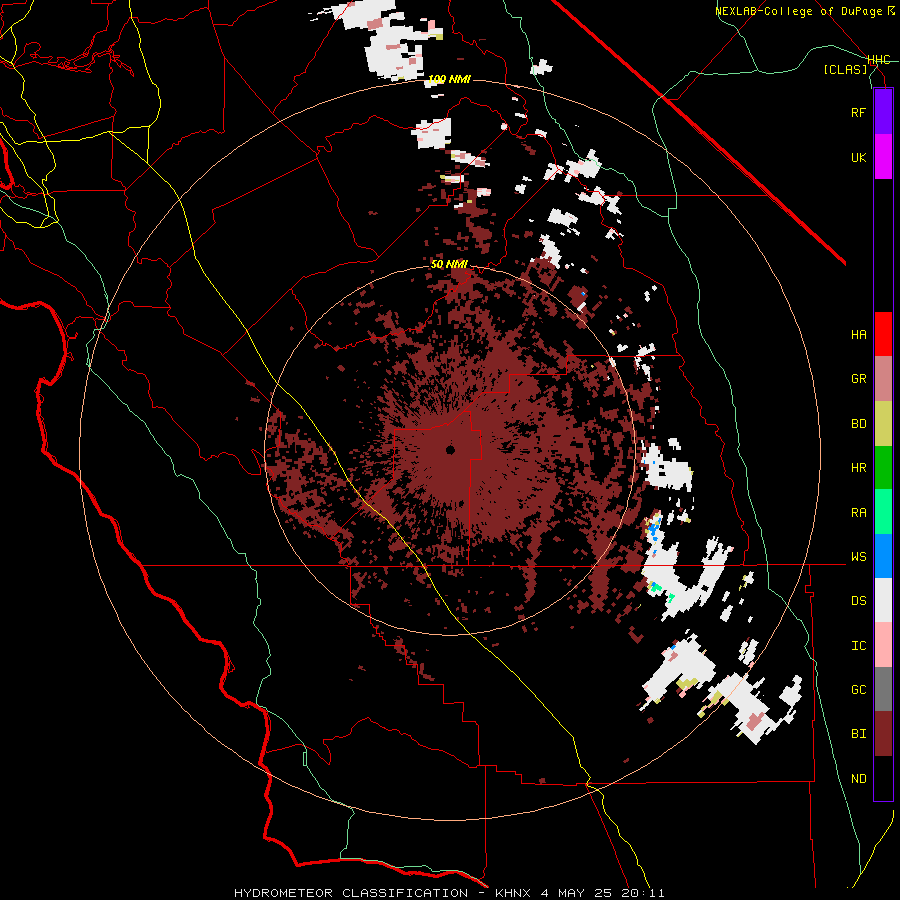Click the Hydrometeor Classification KHNX title text

point(449,893)
